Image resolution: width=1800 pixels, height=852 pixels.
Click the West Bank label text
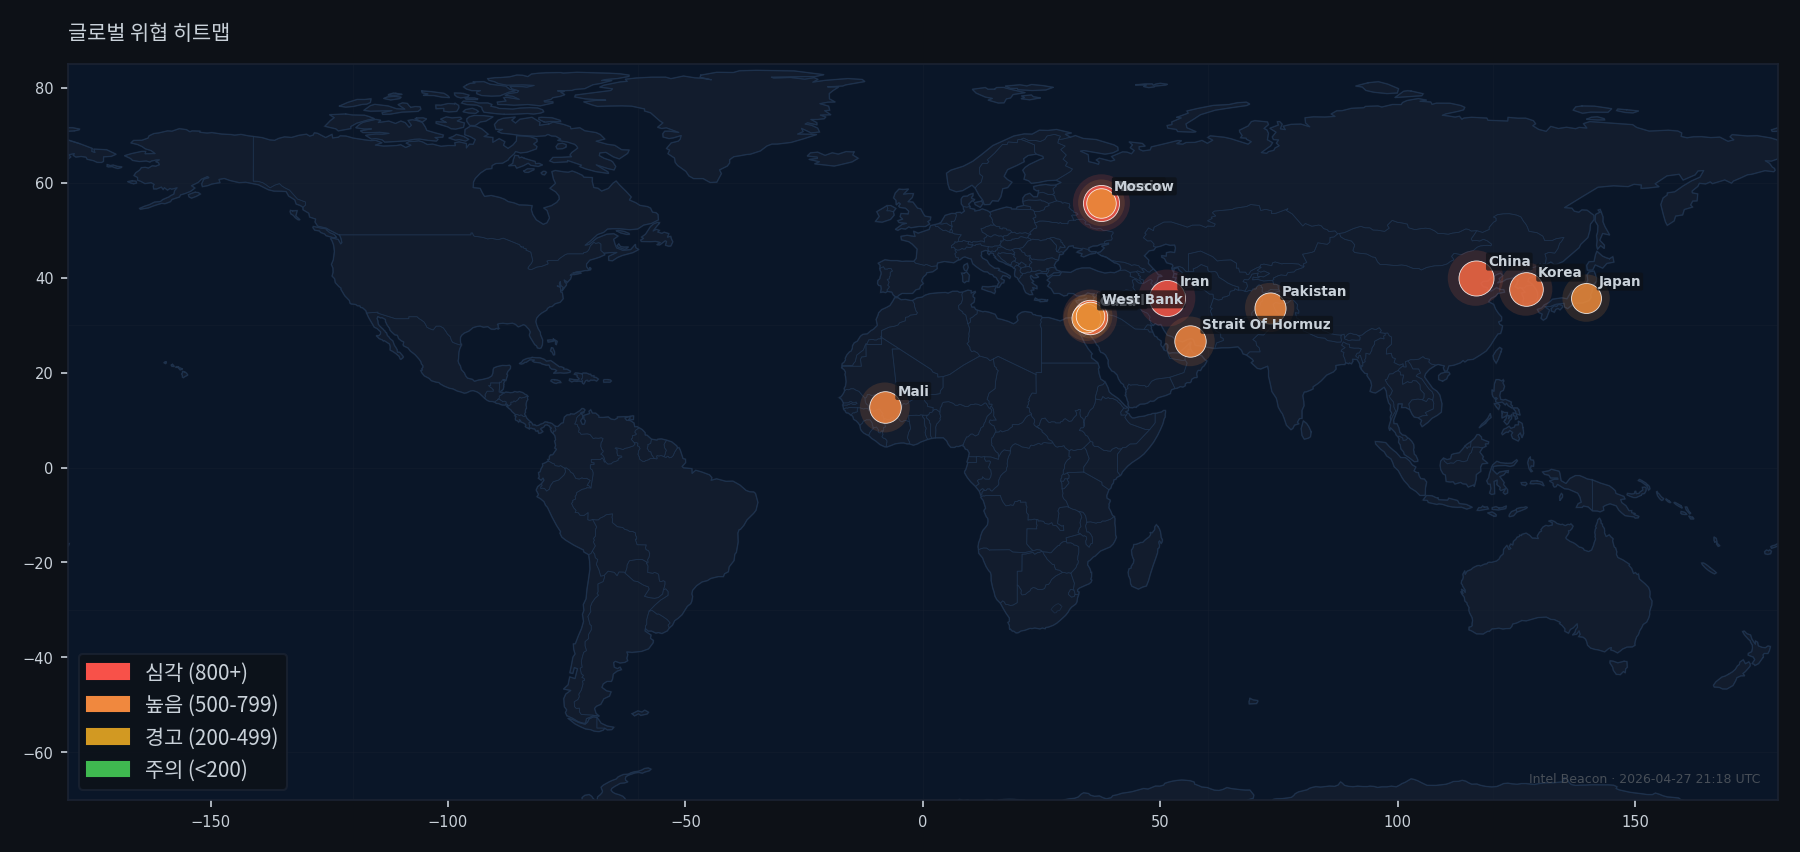pos(1143,299)
